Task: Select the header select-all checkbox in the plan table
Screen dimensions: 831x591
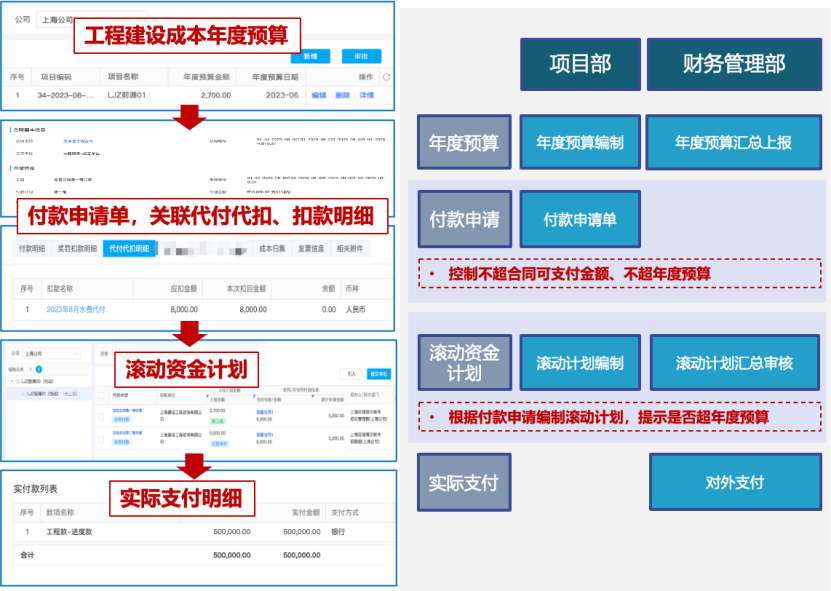Action: point(100,394)
